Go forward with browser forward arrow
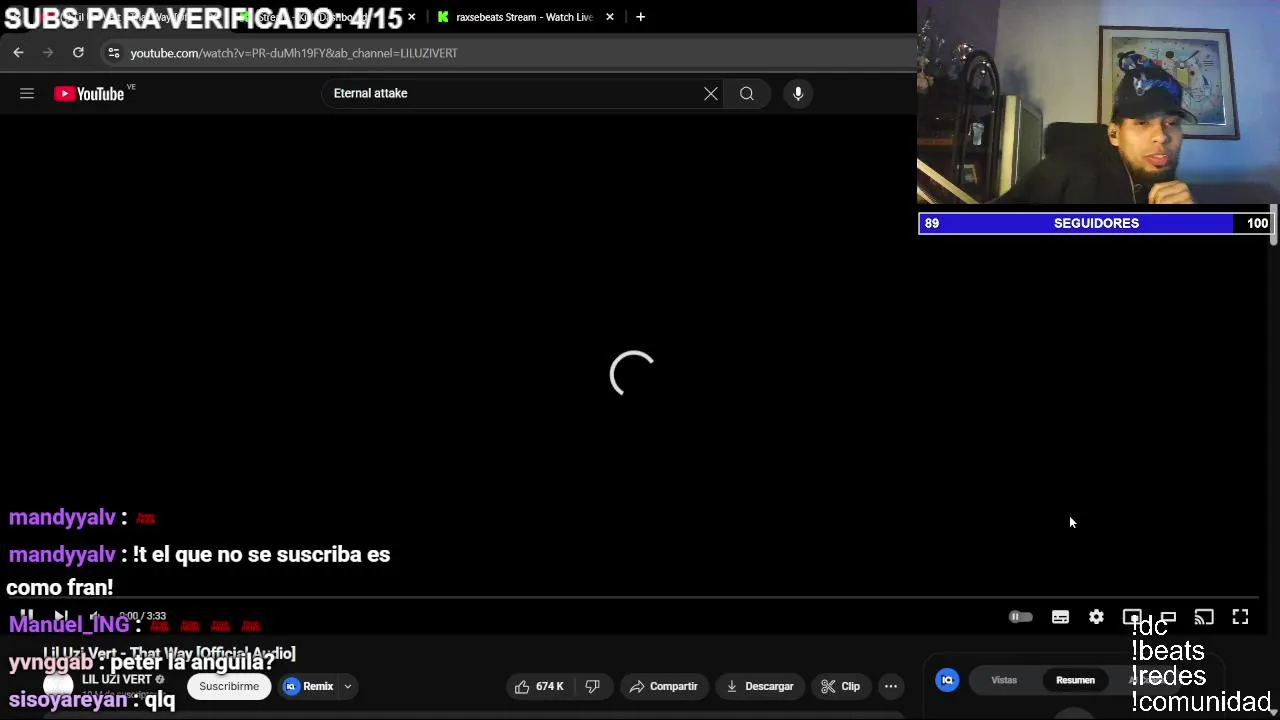The height and width of the screenshot is (720, 1280). click(x=48, y=52)
